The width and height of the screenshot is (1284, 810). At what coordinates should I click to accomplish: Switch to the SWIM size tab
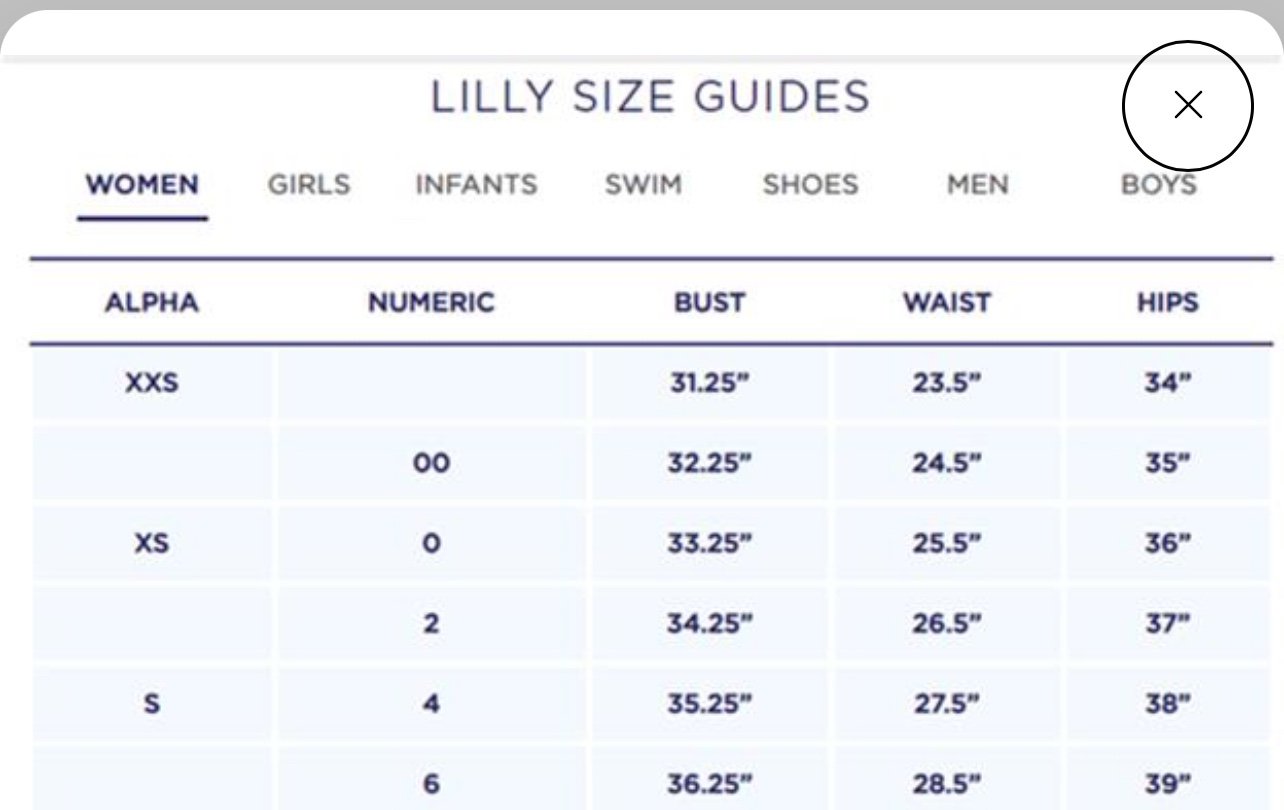(x=643, y=185)
